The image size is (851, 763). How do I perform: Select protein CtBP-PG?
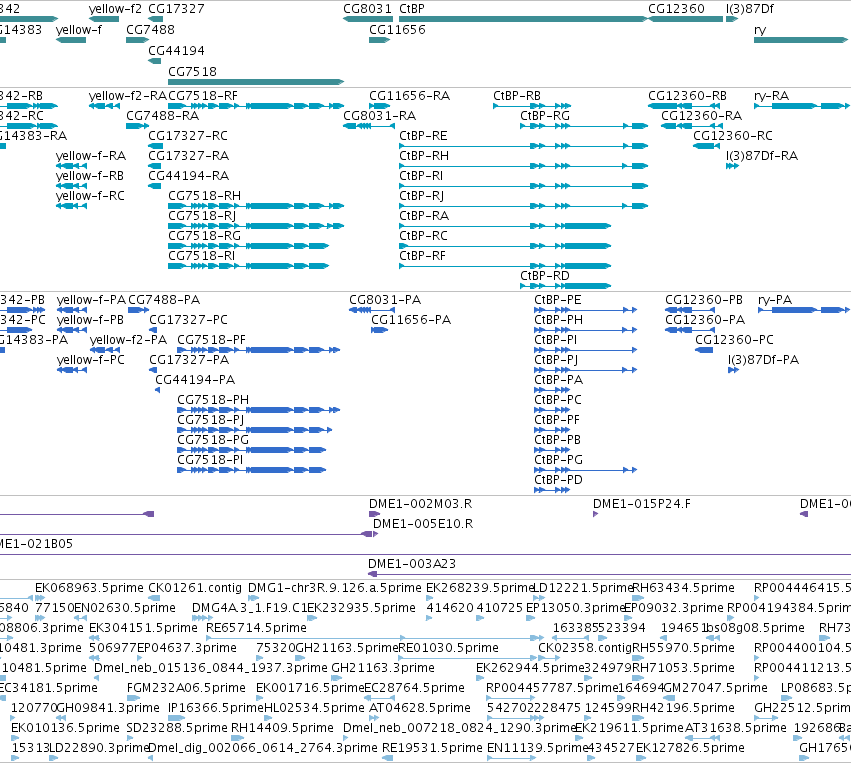coord(586,470)
